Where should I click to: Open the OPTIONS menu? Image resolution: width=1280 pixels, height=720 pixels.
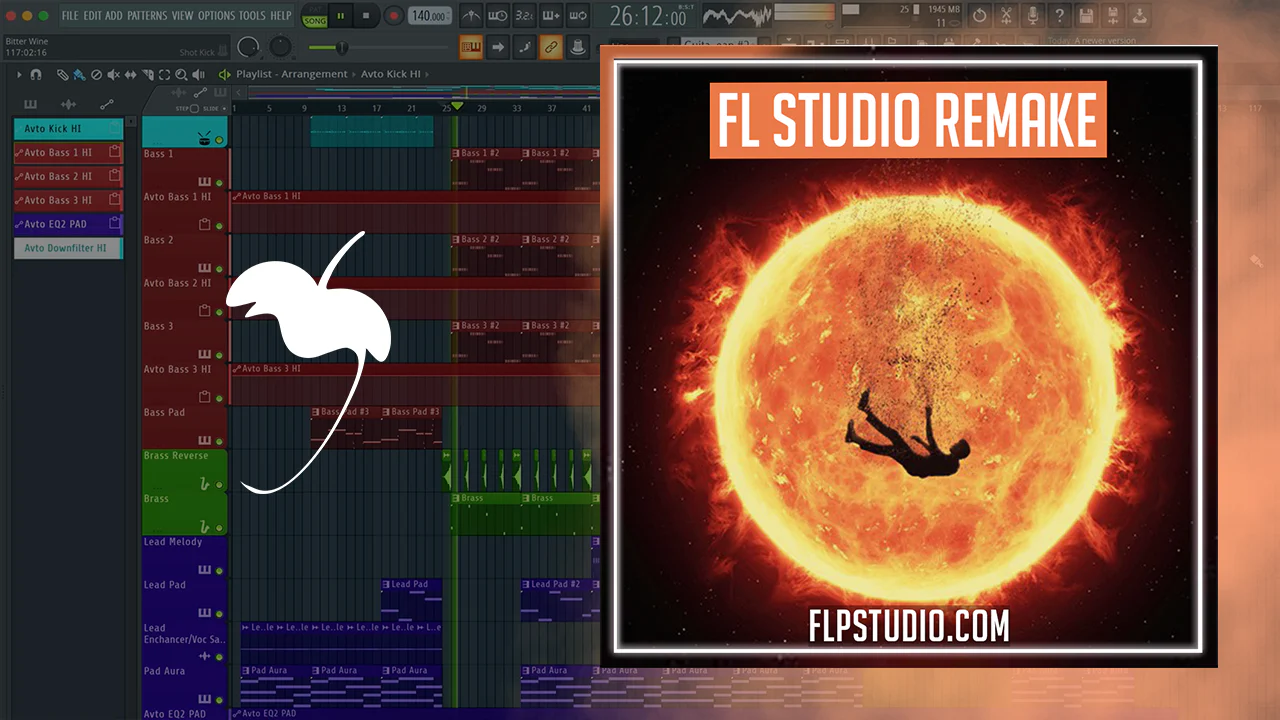[x=216, y=16]
